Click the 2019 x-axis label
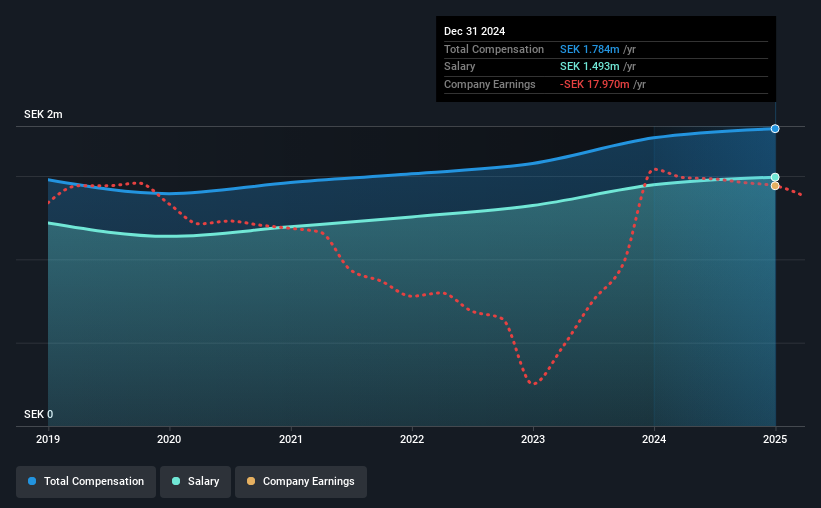Image resolution: width=821 pixels, height=508 pixels. (x=48, y=439)
